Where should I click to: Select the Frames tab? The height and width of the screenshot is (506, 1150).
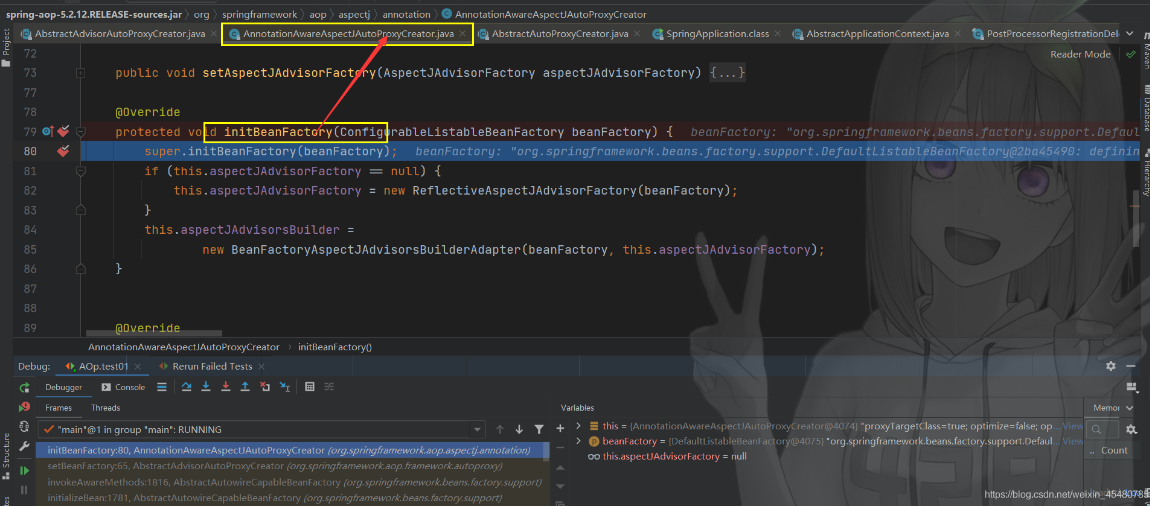(59, 408)
